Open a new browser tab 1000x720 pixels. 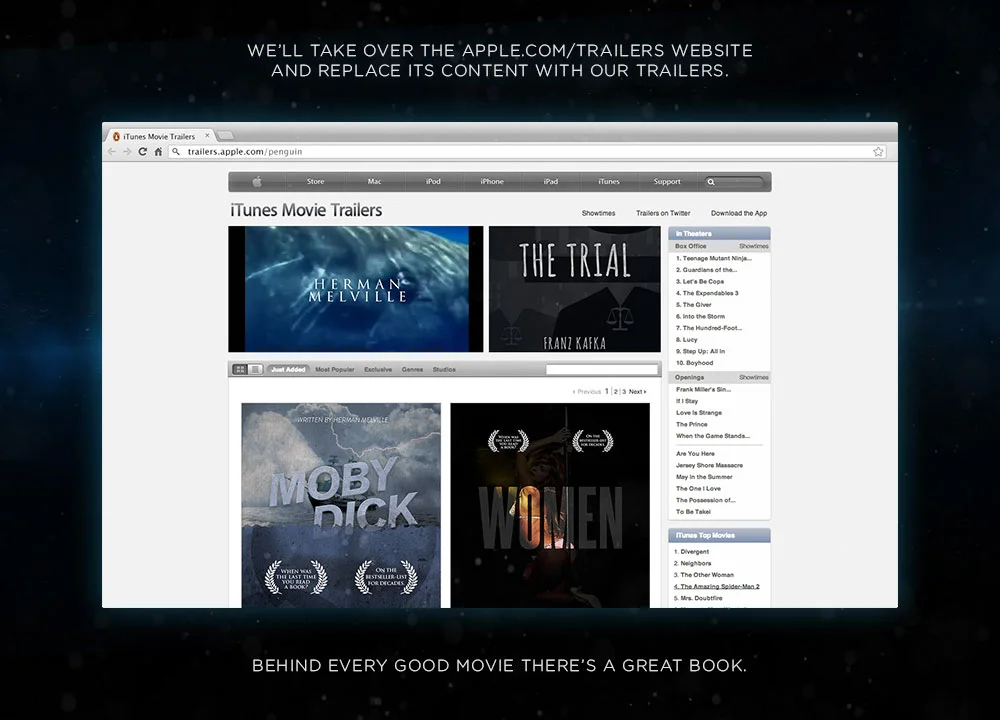226,135
